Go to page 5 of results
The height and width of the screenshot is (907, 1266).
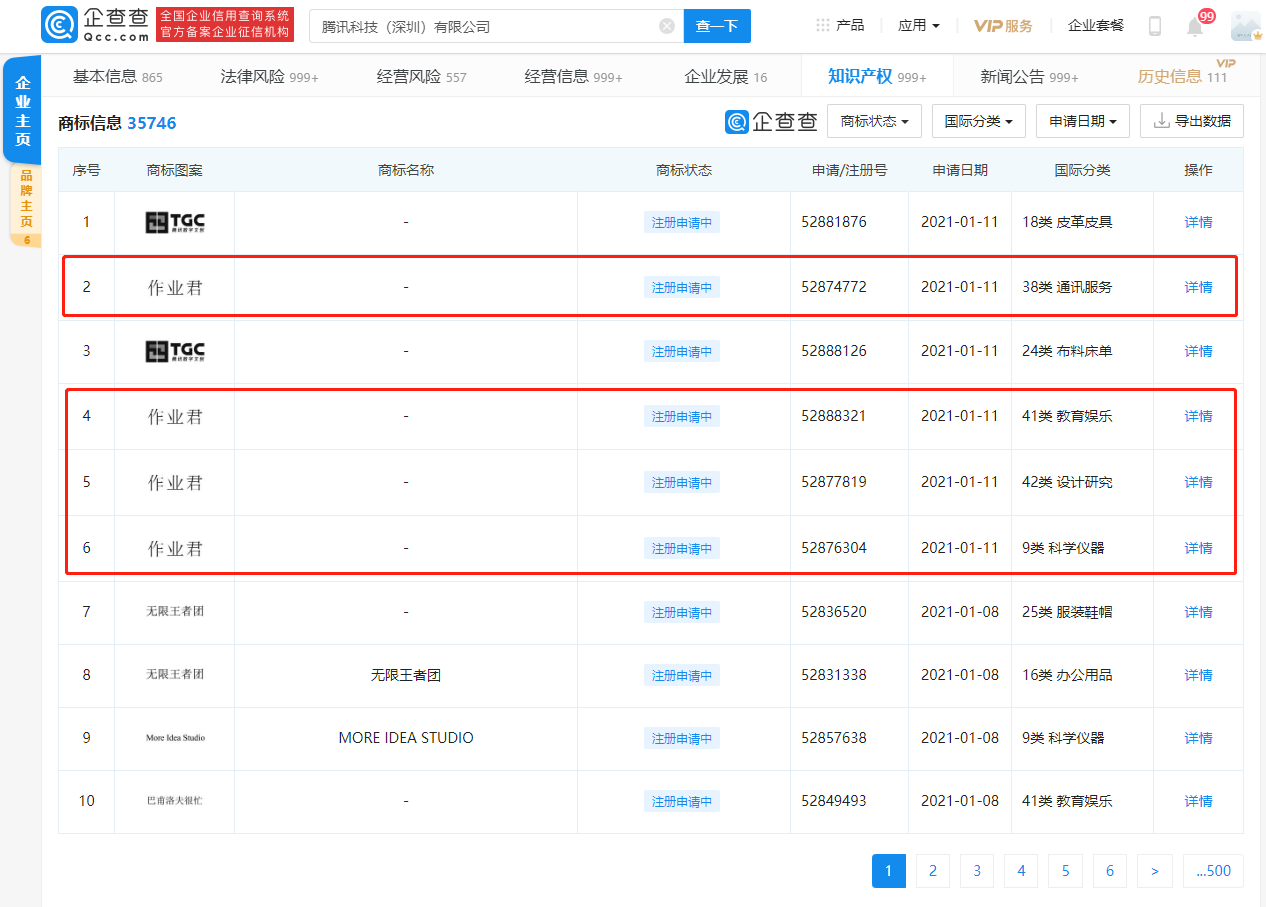[1066, 871]
